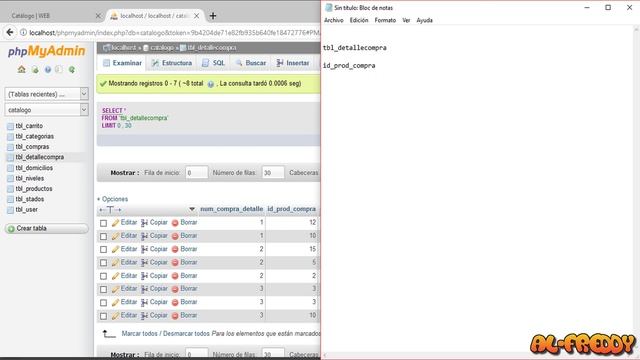Open Notepad Formato menu
Viewport: 640px width, 360px height.
385,20
